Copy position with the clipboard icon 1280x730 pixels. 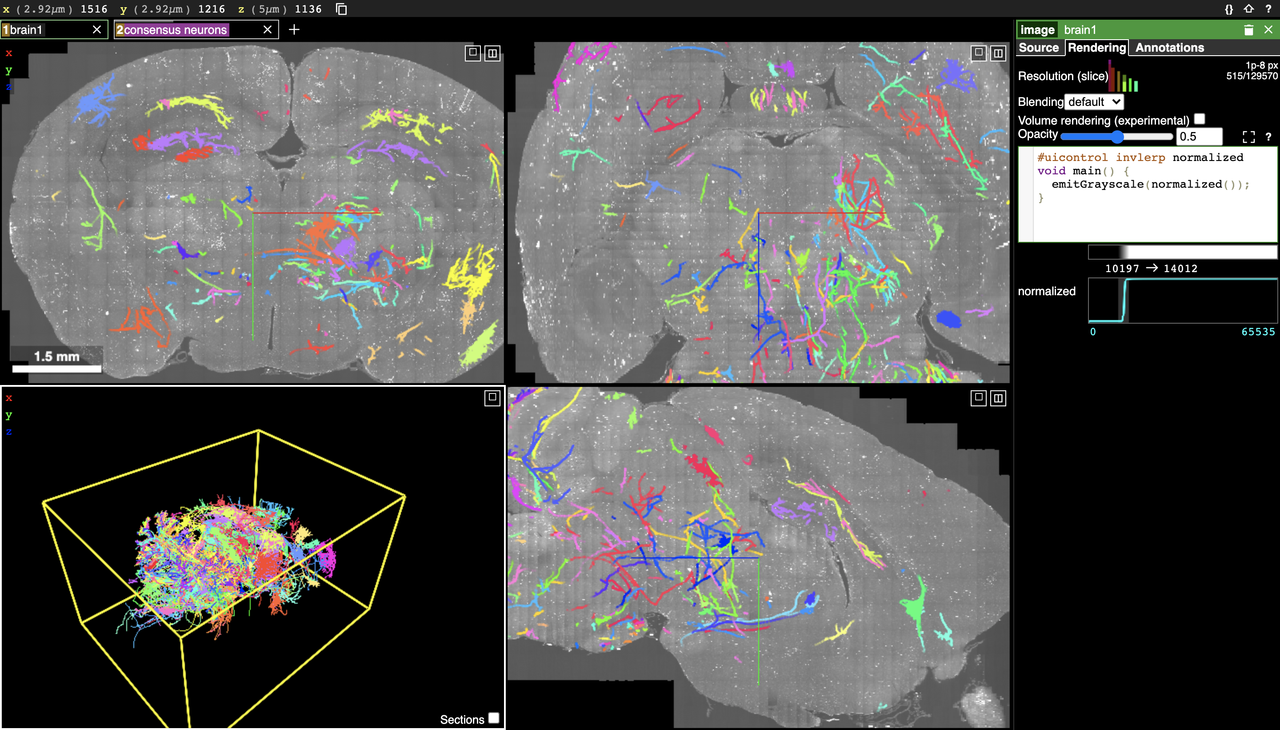342,9
